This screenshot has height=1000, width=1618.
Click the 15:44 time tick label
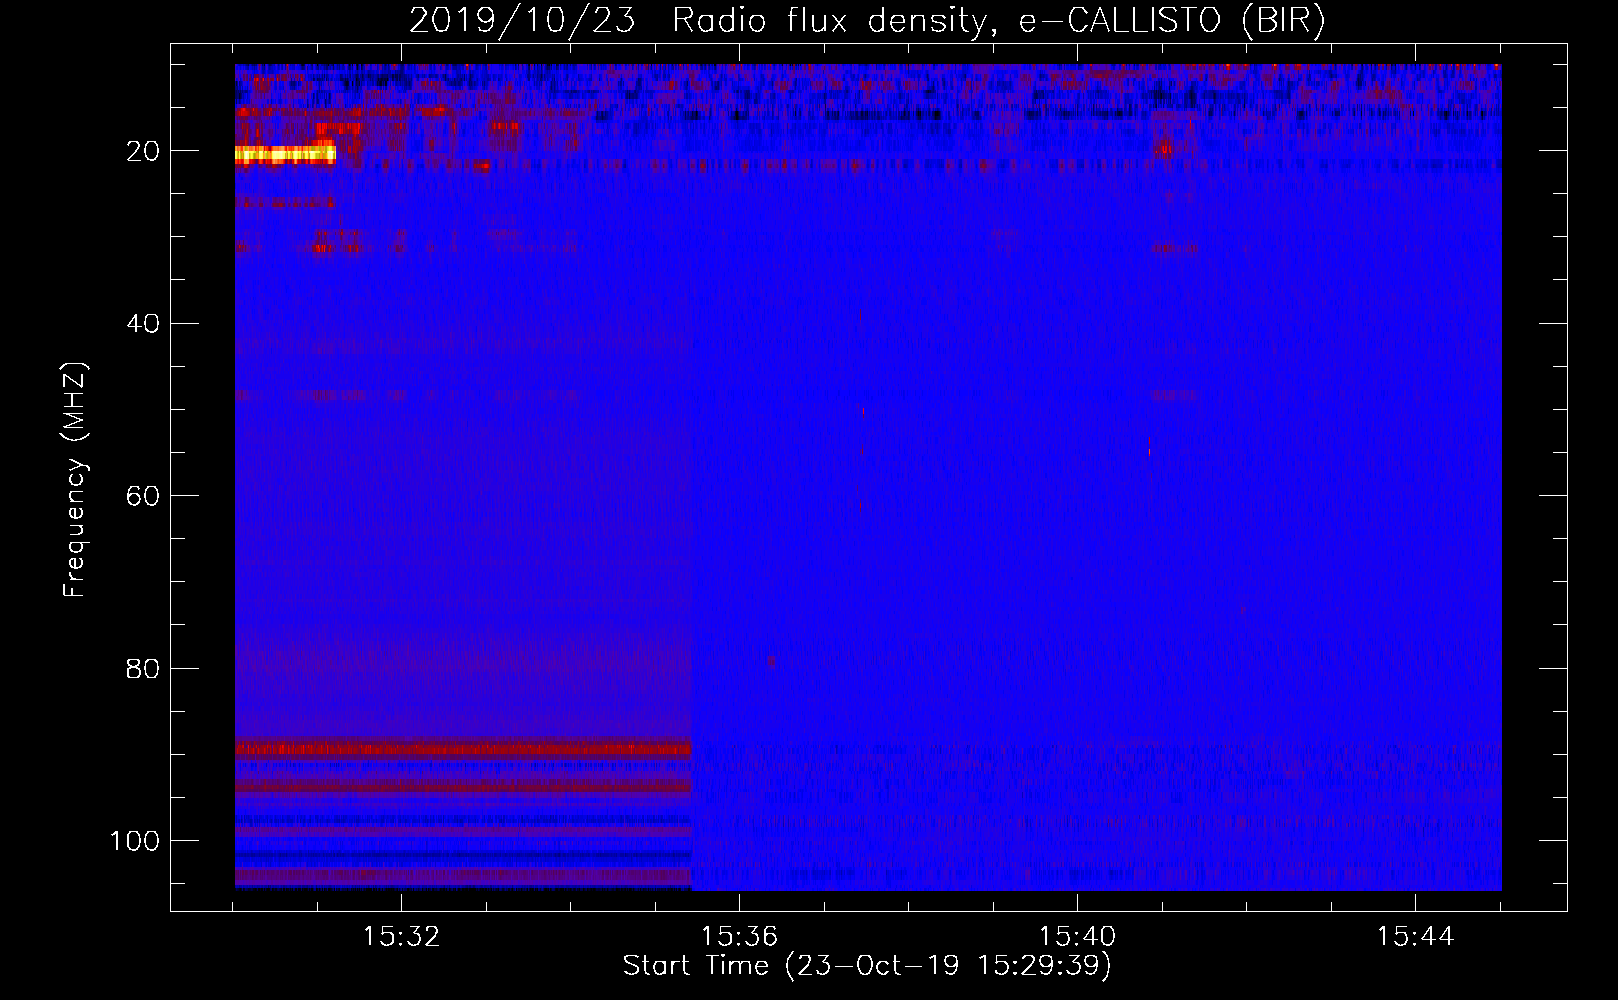(1415, 937)
